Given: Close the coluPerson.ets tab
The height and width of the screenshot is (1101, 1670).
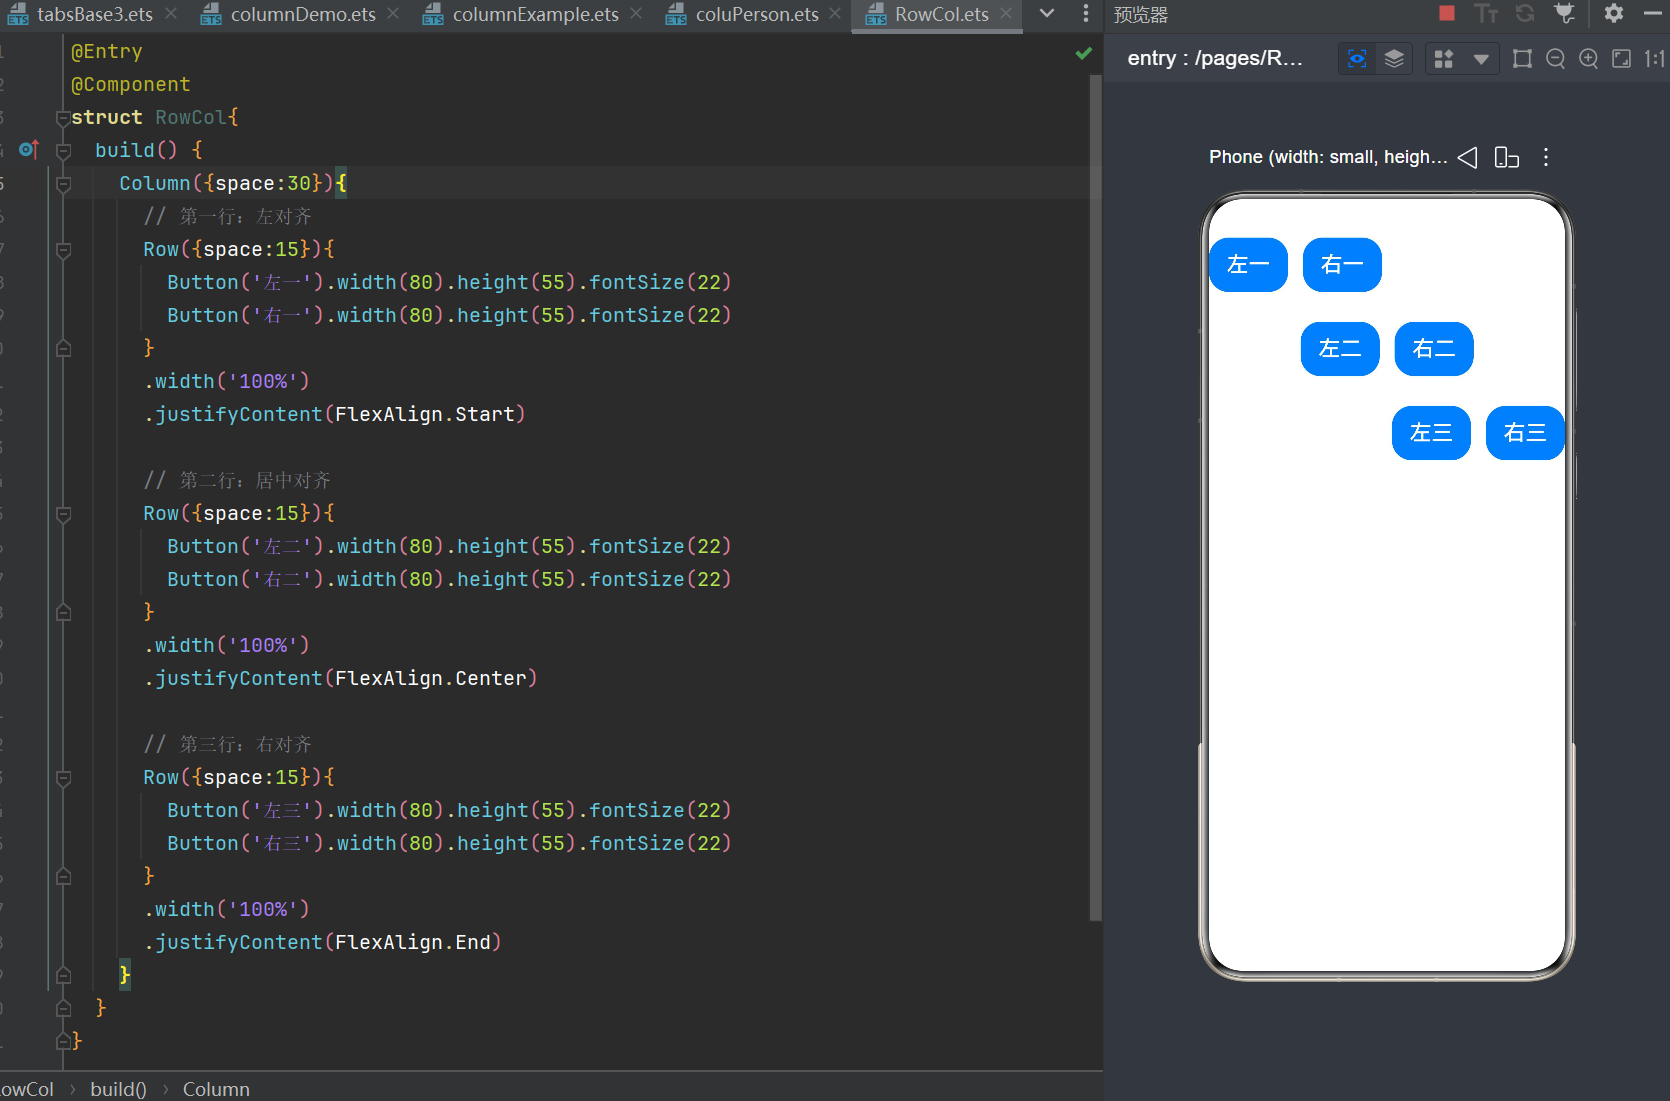Looking at the screenshot, I should click(x=835, y=14).
